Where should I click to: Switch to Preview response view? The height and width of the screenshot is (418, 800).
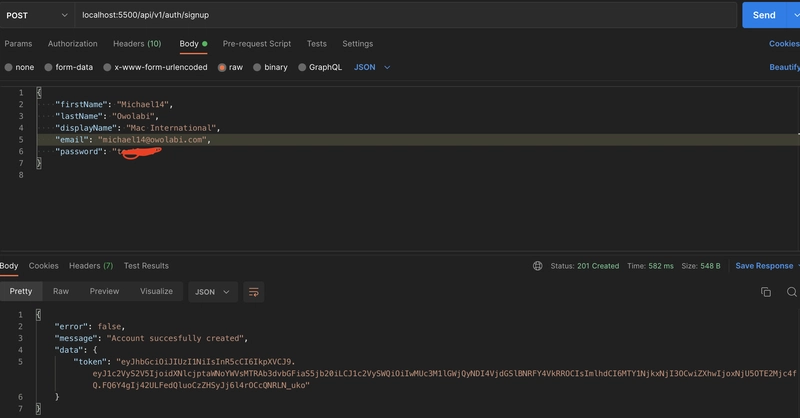pyautogui.click(x=104, y=291)
